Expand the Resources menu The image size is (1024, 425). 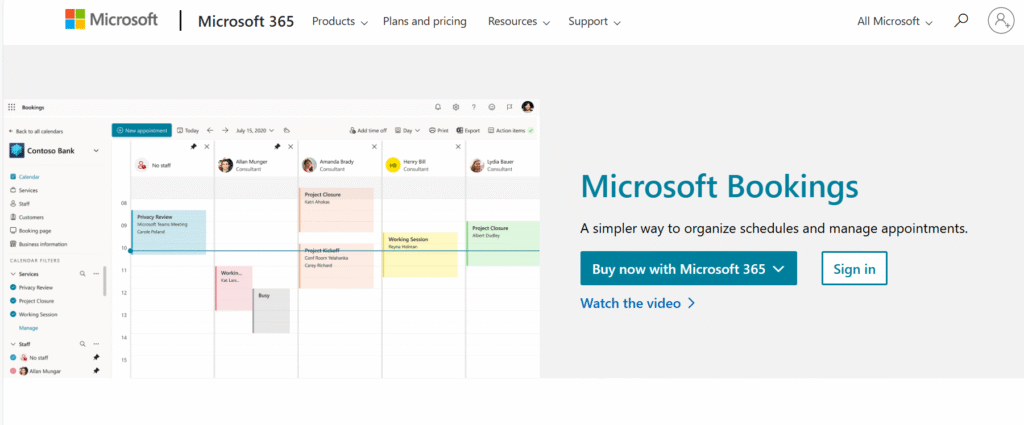click(519, 22)
